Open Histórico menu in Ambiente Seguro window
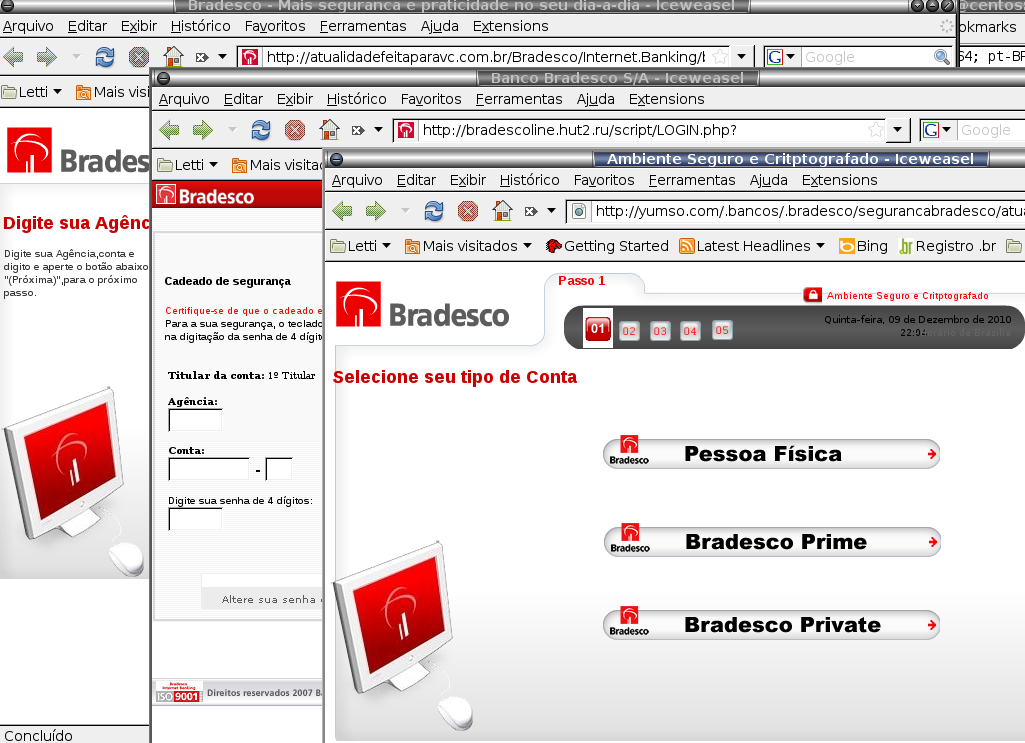 (529, 180)
